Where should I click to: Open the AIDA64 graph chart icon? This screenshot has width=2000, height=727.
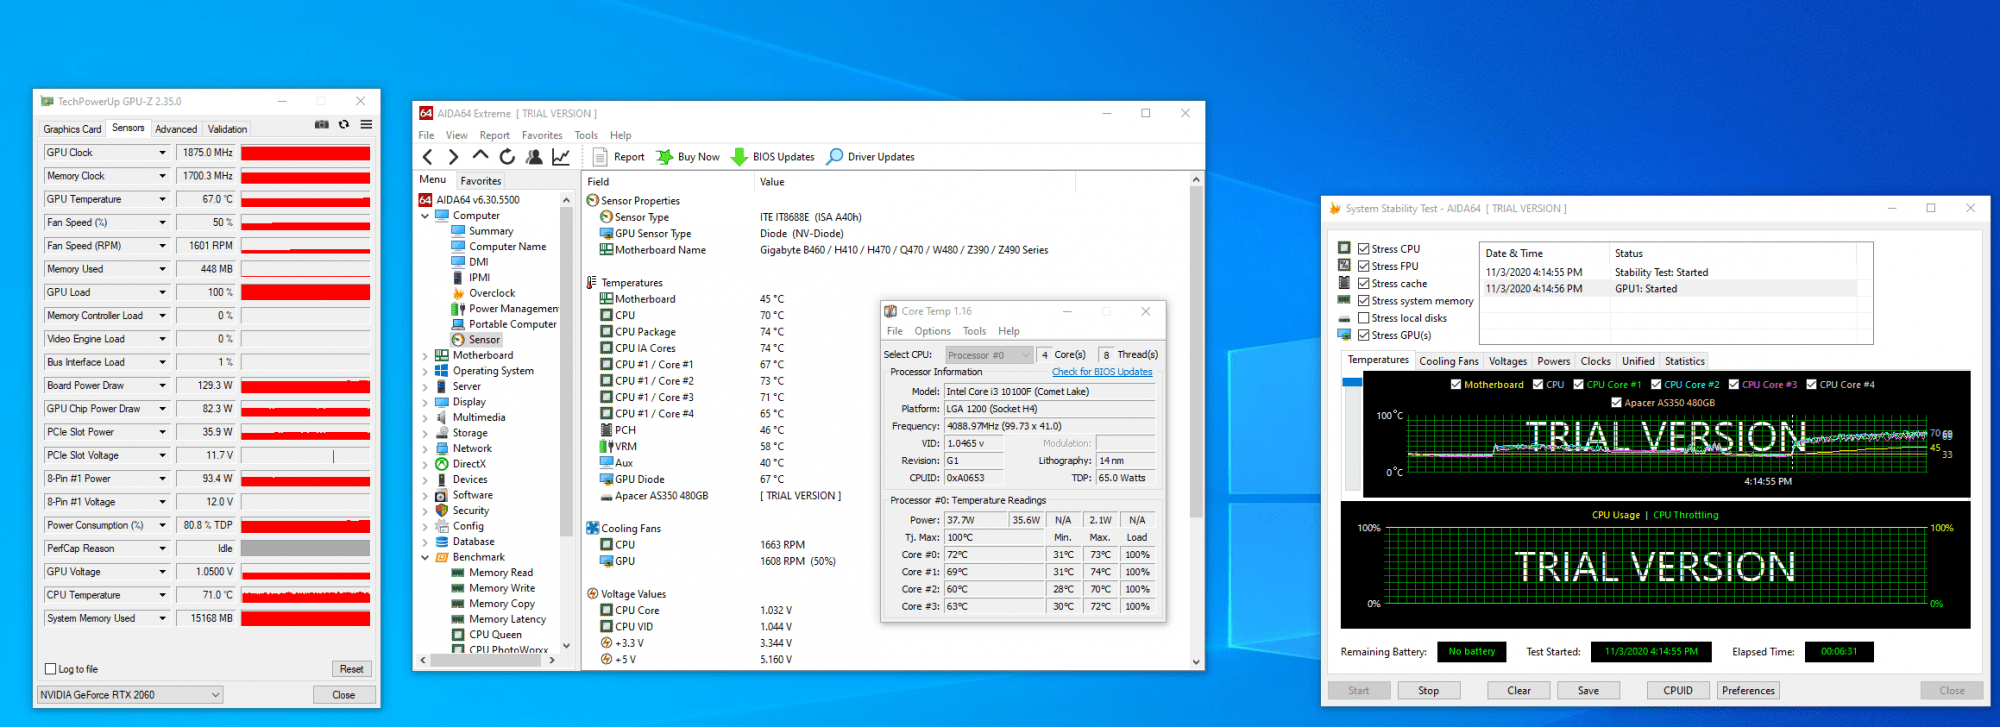(561, 157)
